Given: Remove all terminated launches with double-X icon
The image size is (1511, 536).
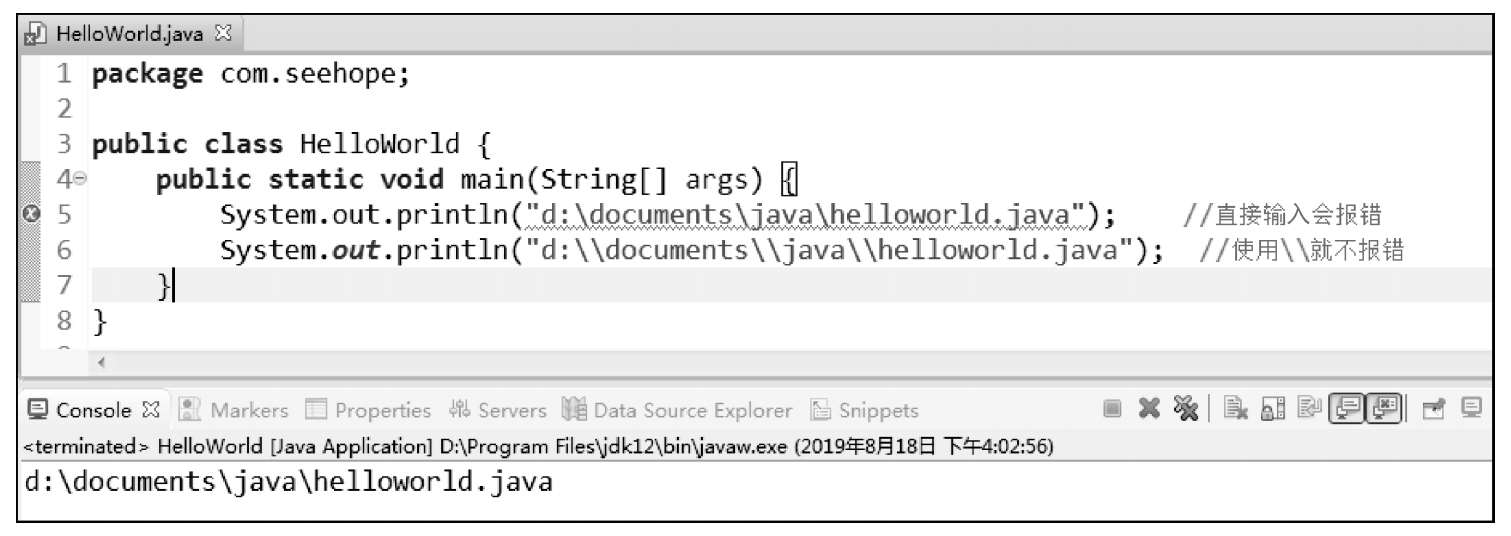Looking at the screenshot, I should coord(1185,409).
